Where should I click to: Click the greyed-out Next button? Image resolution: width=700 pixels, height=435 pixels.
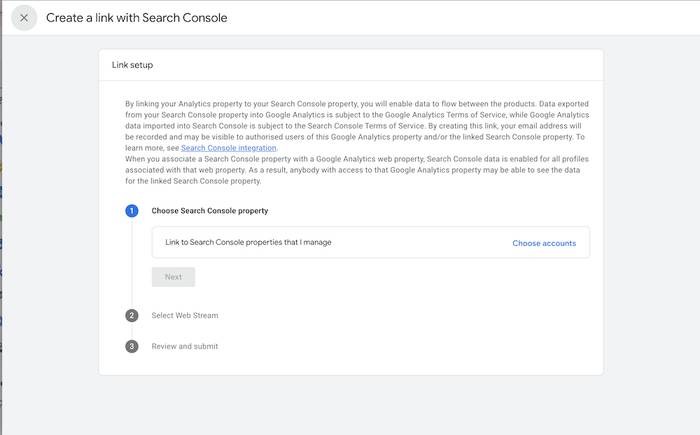click(x=173, y=277)
